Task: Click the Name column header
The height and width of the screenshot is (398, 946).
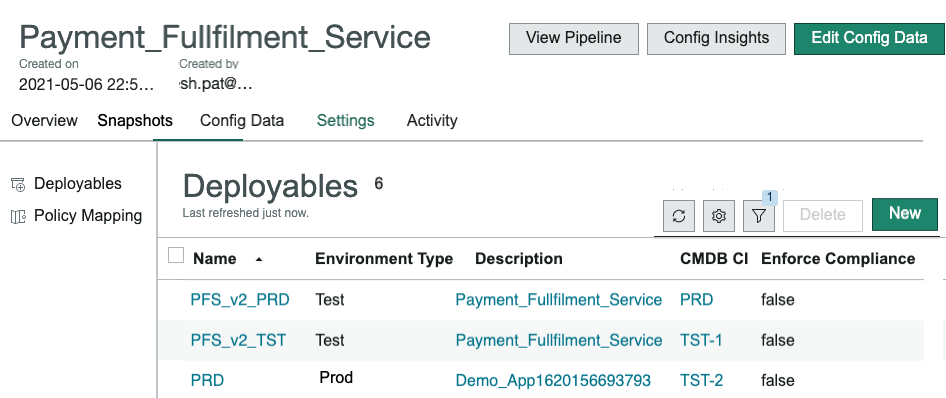Action: point(215,259)
